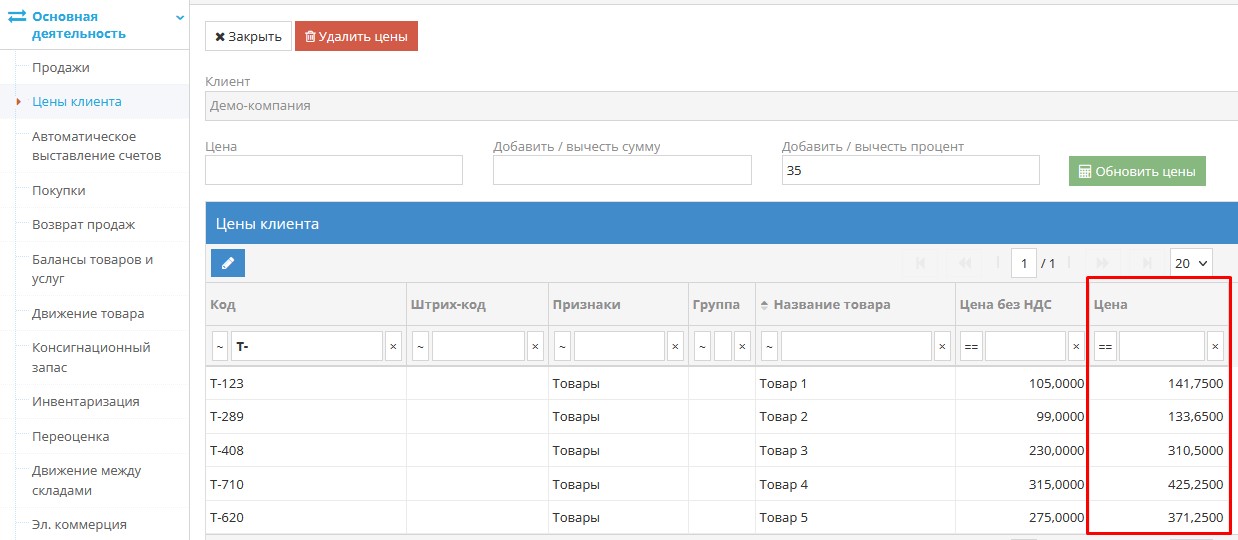This screenshot has height=540, width=1238.
Task: Go to the first page of results
Action: (920, 263)
